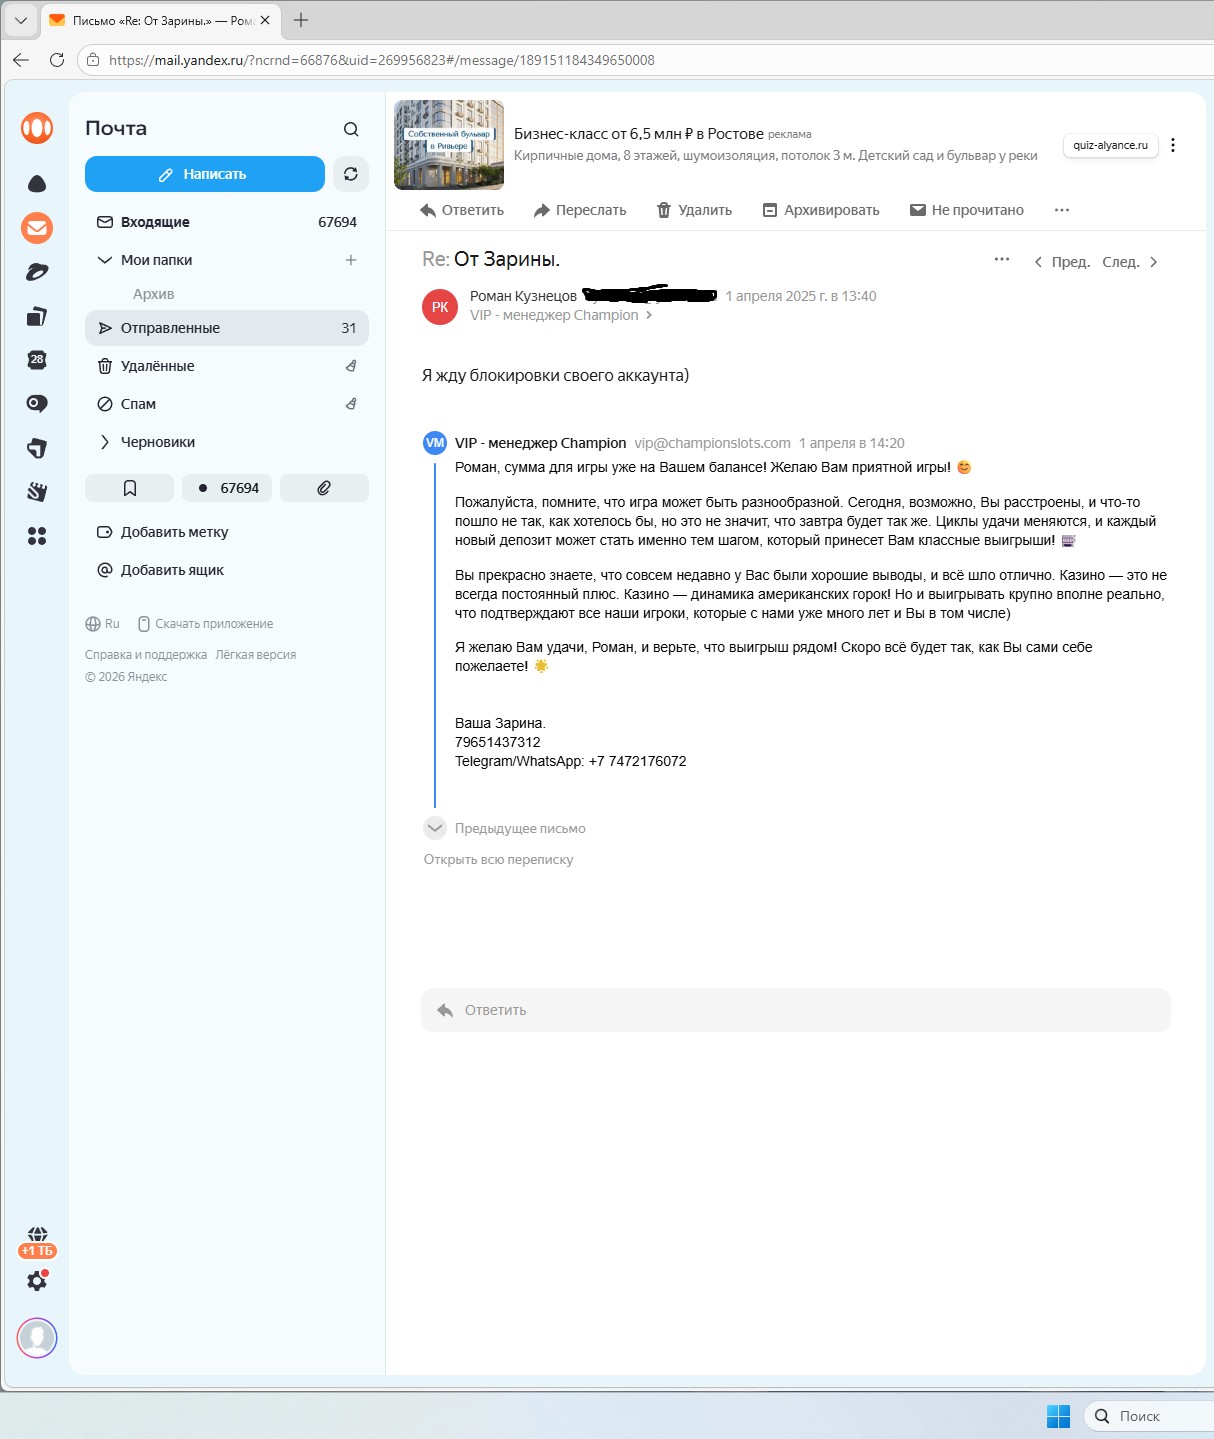The width and height of the screenshot is (1214, 1439).
Task: Click the Ответить reply field at bottom
Action: tap(796, 1010)
